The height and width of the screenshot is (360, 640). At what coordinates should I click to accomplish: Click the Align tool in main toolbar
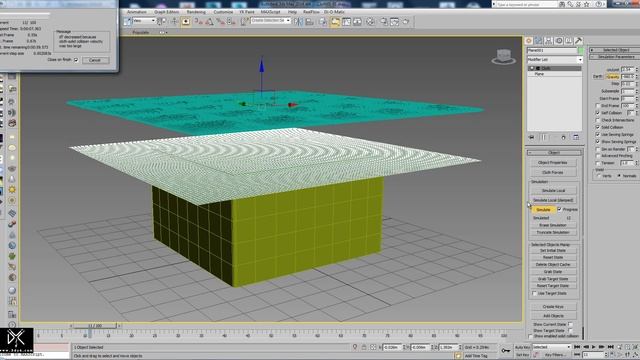point(309,22)
